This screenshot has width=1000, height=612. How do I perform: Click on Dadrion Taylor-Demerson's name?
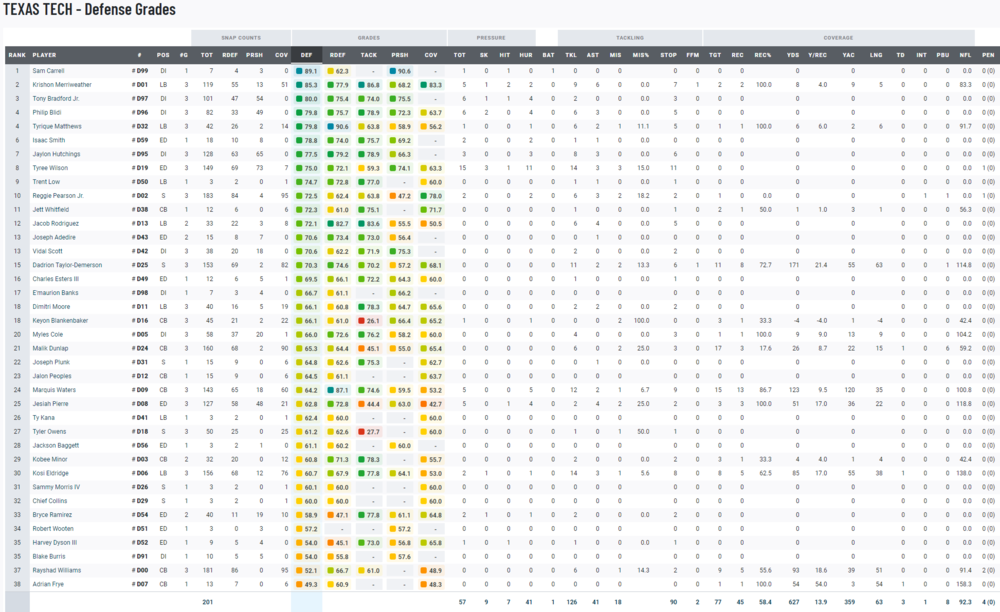(x=66, y=265)
